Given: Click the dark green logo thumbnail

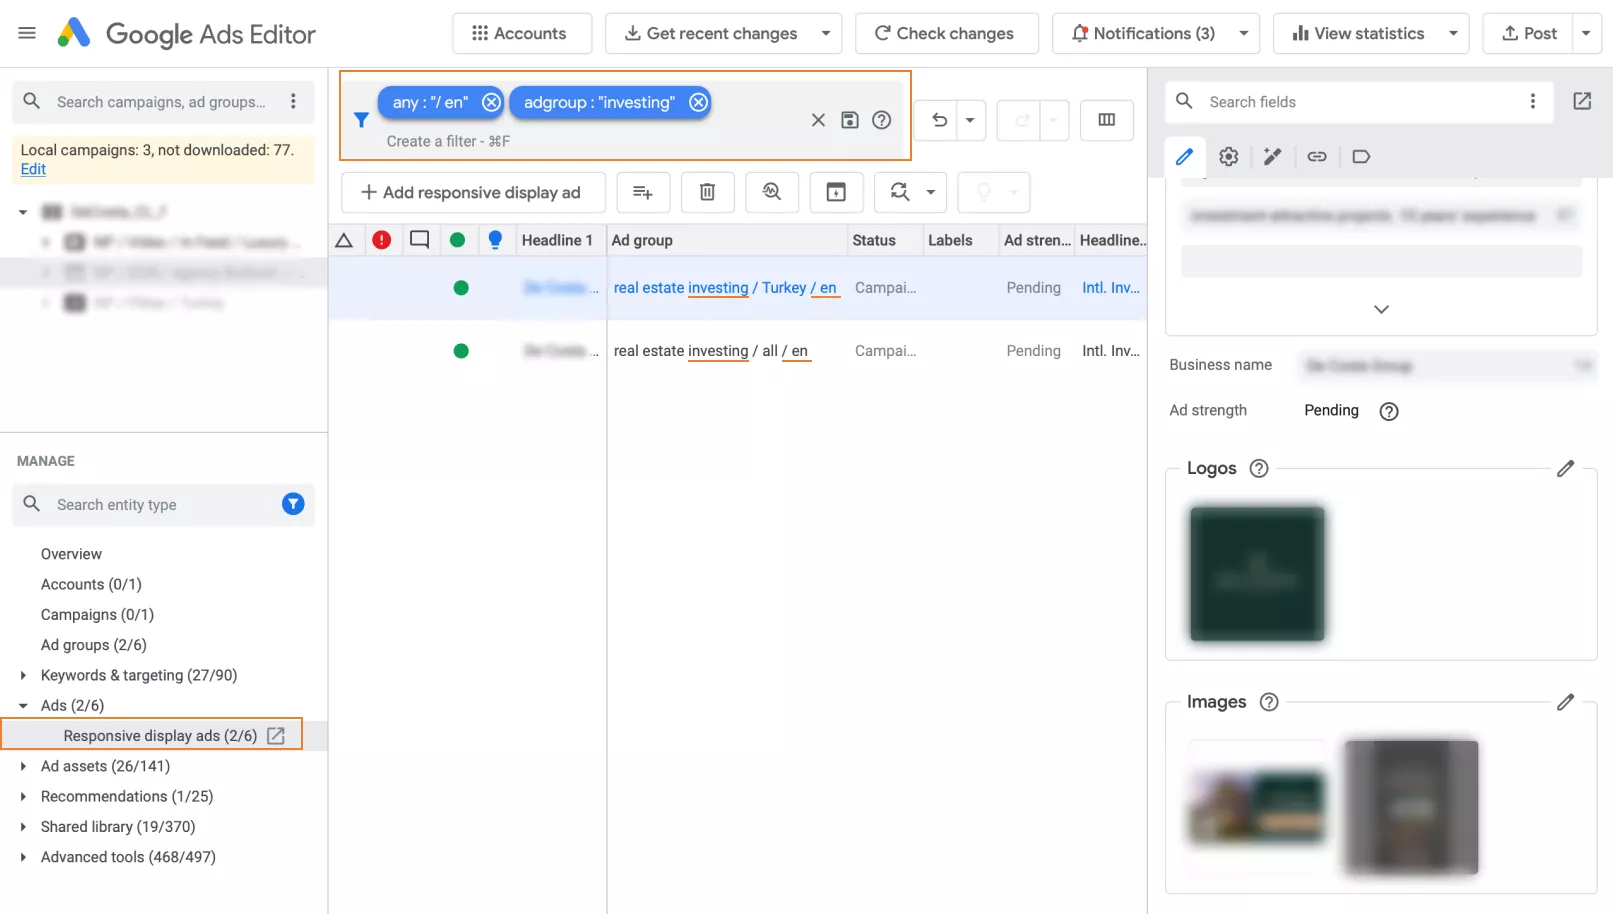Looking at the screenshot, I should [1257, 574].
